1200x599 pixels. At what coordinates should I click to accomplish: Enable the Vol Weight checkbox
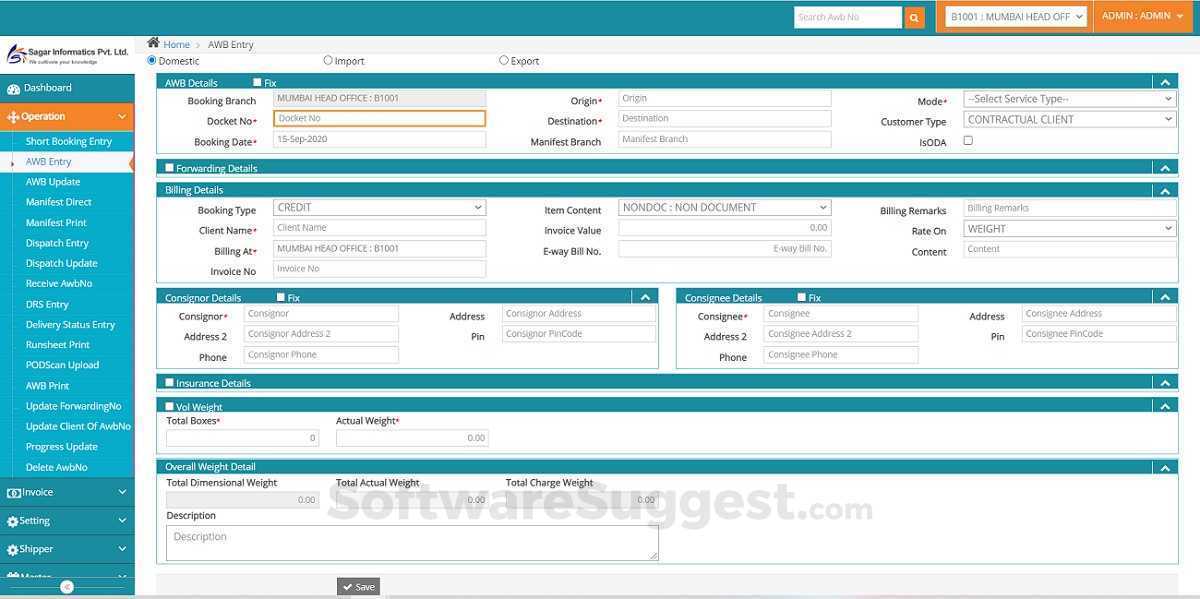pyautogui.click(x=169, y=406)
